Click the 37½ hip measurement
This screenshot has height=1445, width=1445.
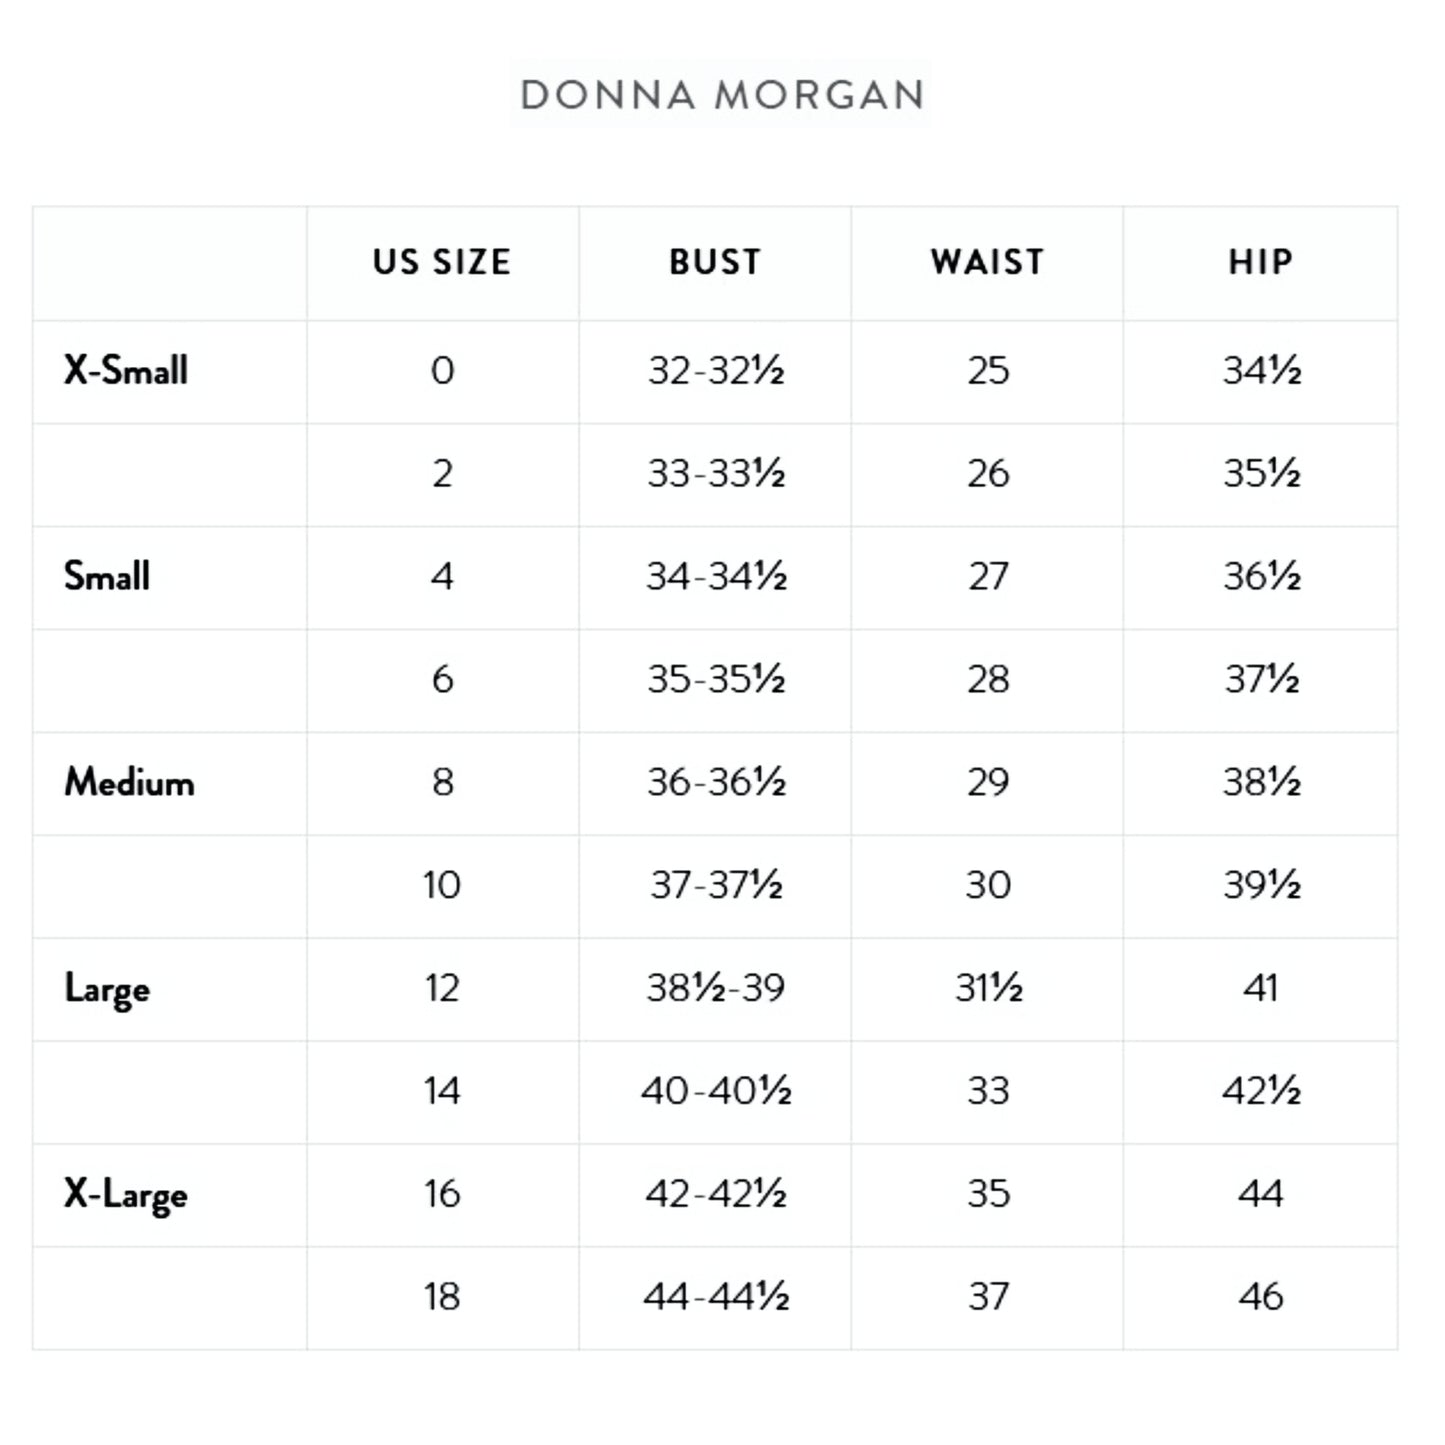pyautogui.click(x=1261, y=680)
